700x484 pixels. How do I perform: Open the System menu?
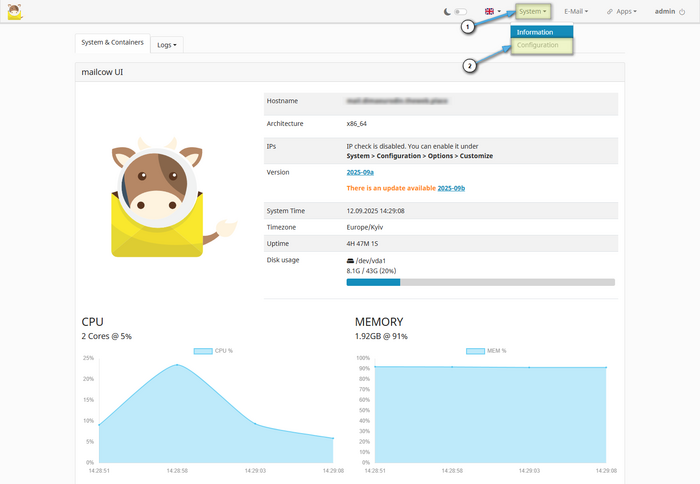point(533,12)
